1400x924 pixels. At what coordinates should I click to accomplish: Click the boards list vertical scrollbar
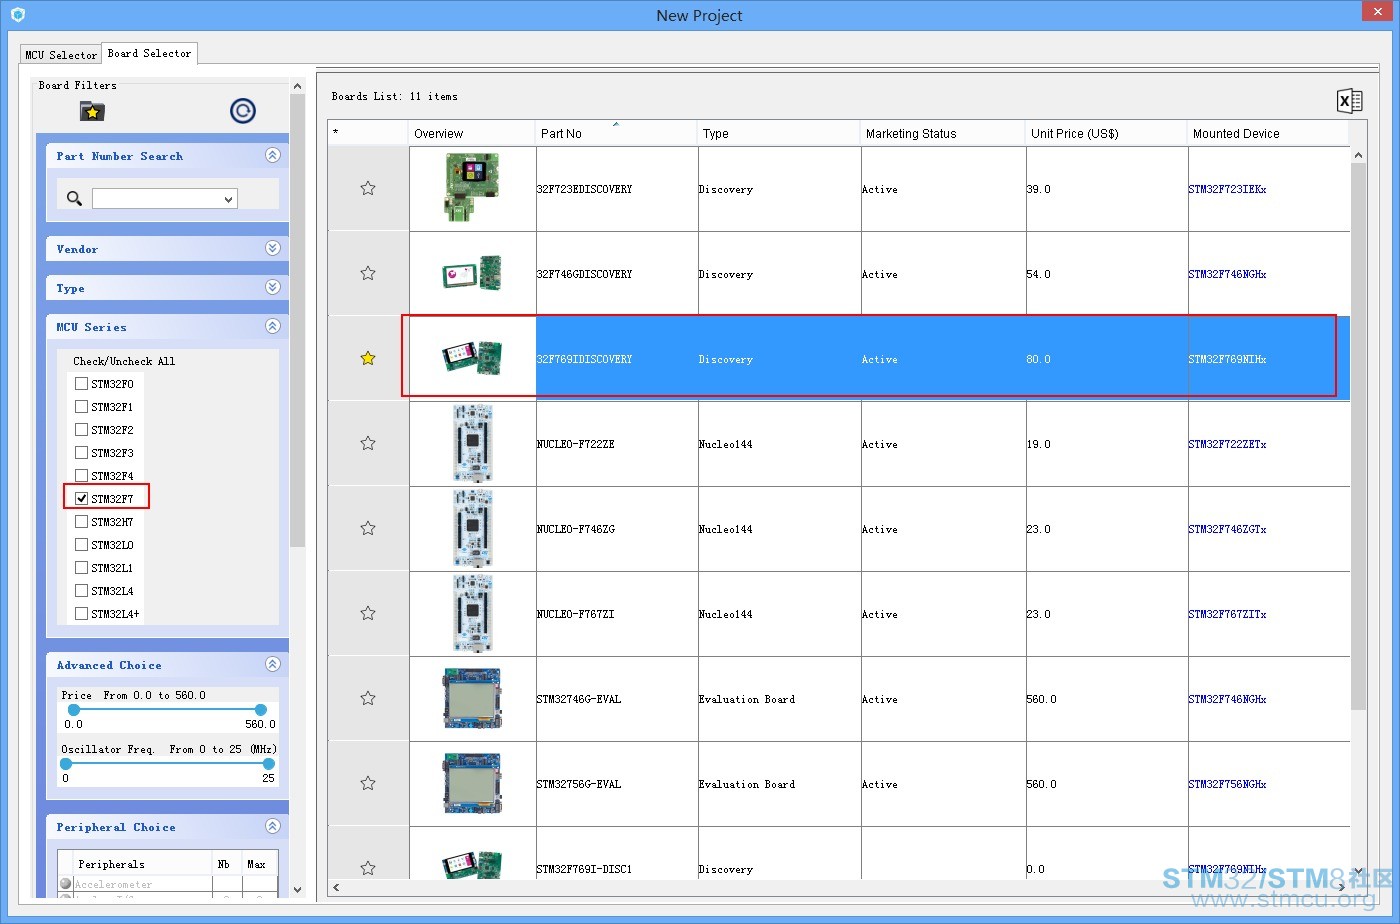coord(1358,436)
